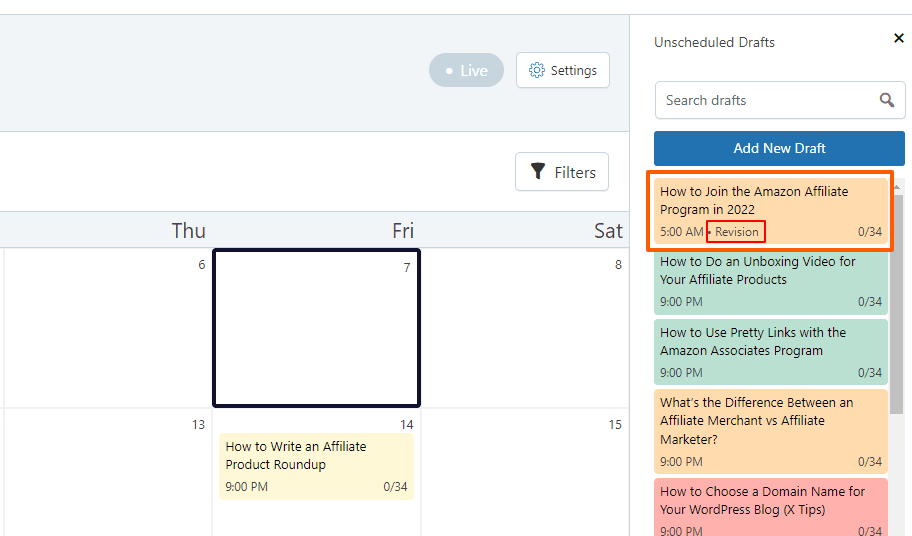
Task: Click the Thursday 6 calendar cell
Action: (107, 328)
